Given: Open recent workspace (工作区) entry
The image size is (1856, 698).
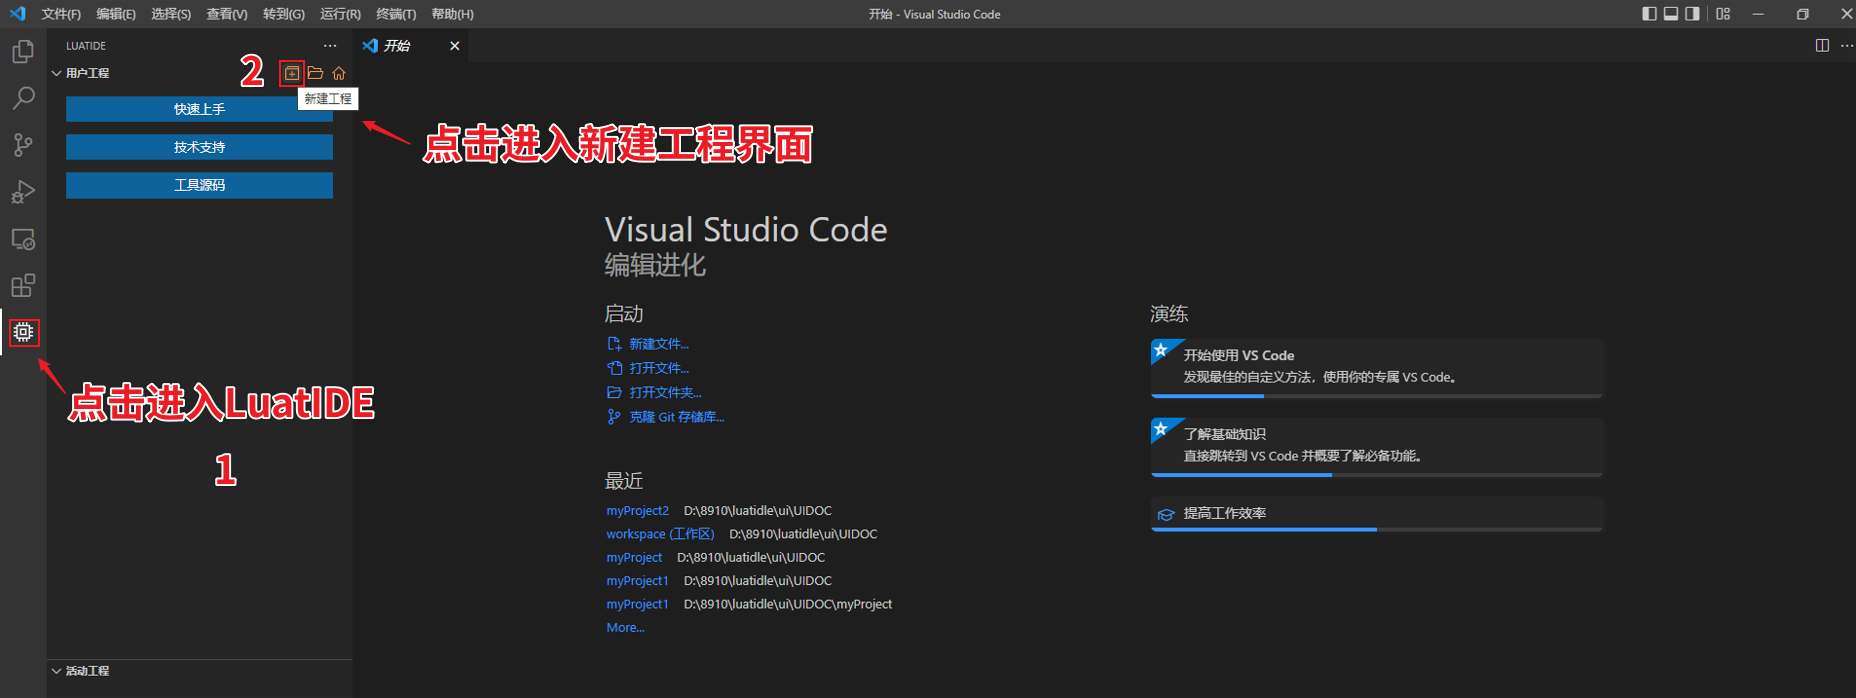Looking at the screenshot, I should (660, 534).
